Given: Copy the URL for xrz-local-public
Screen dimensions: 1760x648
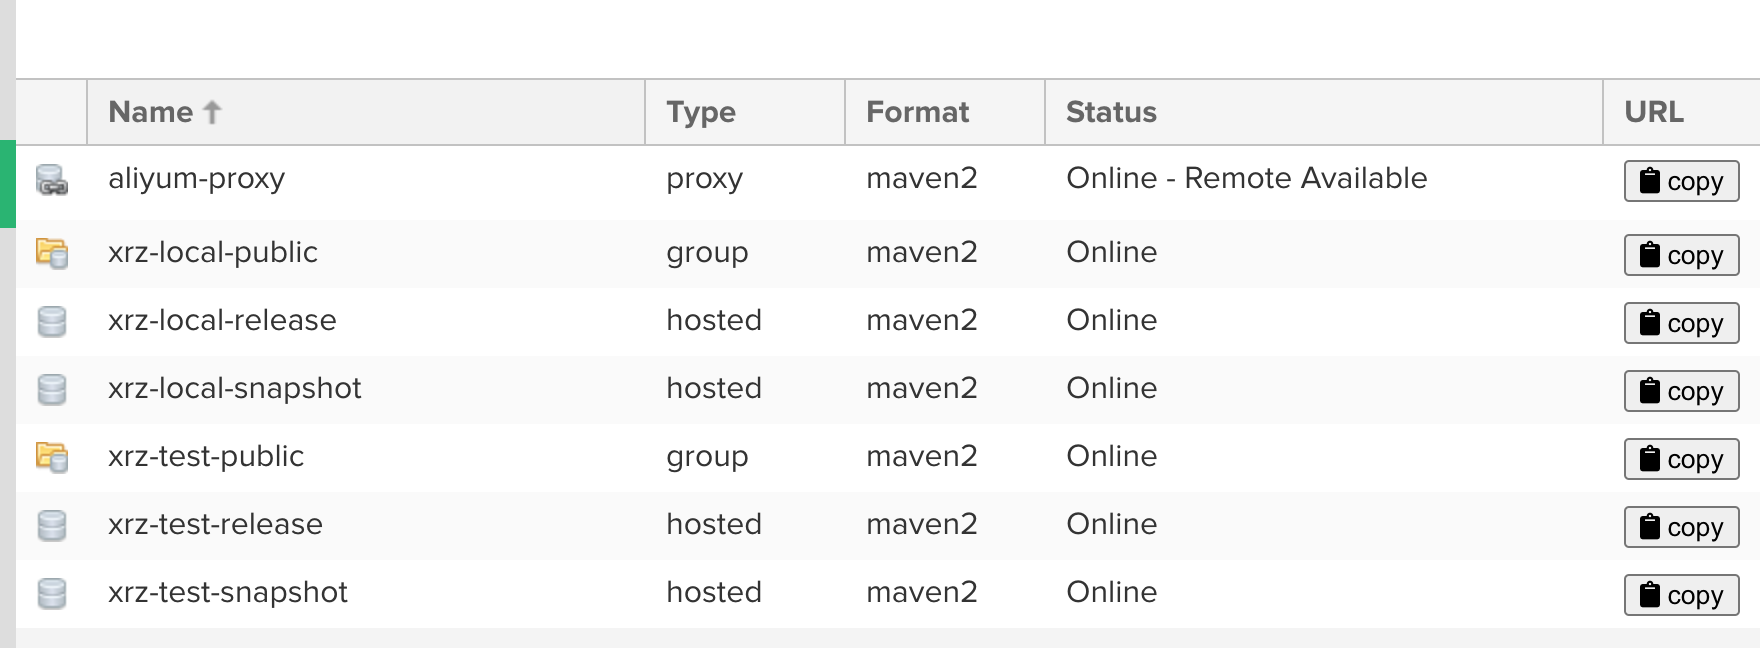Looking at the screenshot, I should [1681, 255].
